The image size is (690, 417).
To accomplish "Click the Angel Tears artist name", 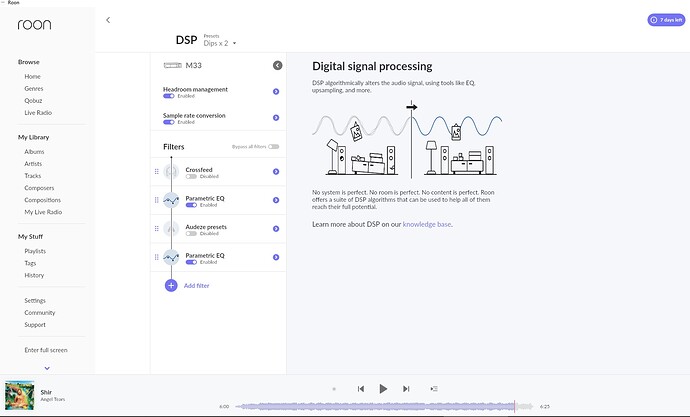I will (x=53, y=399).
